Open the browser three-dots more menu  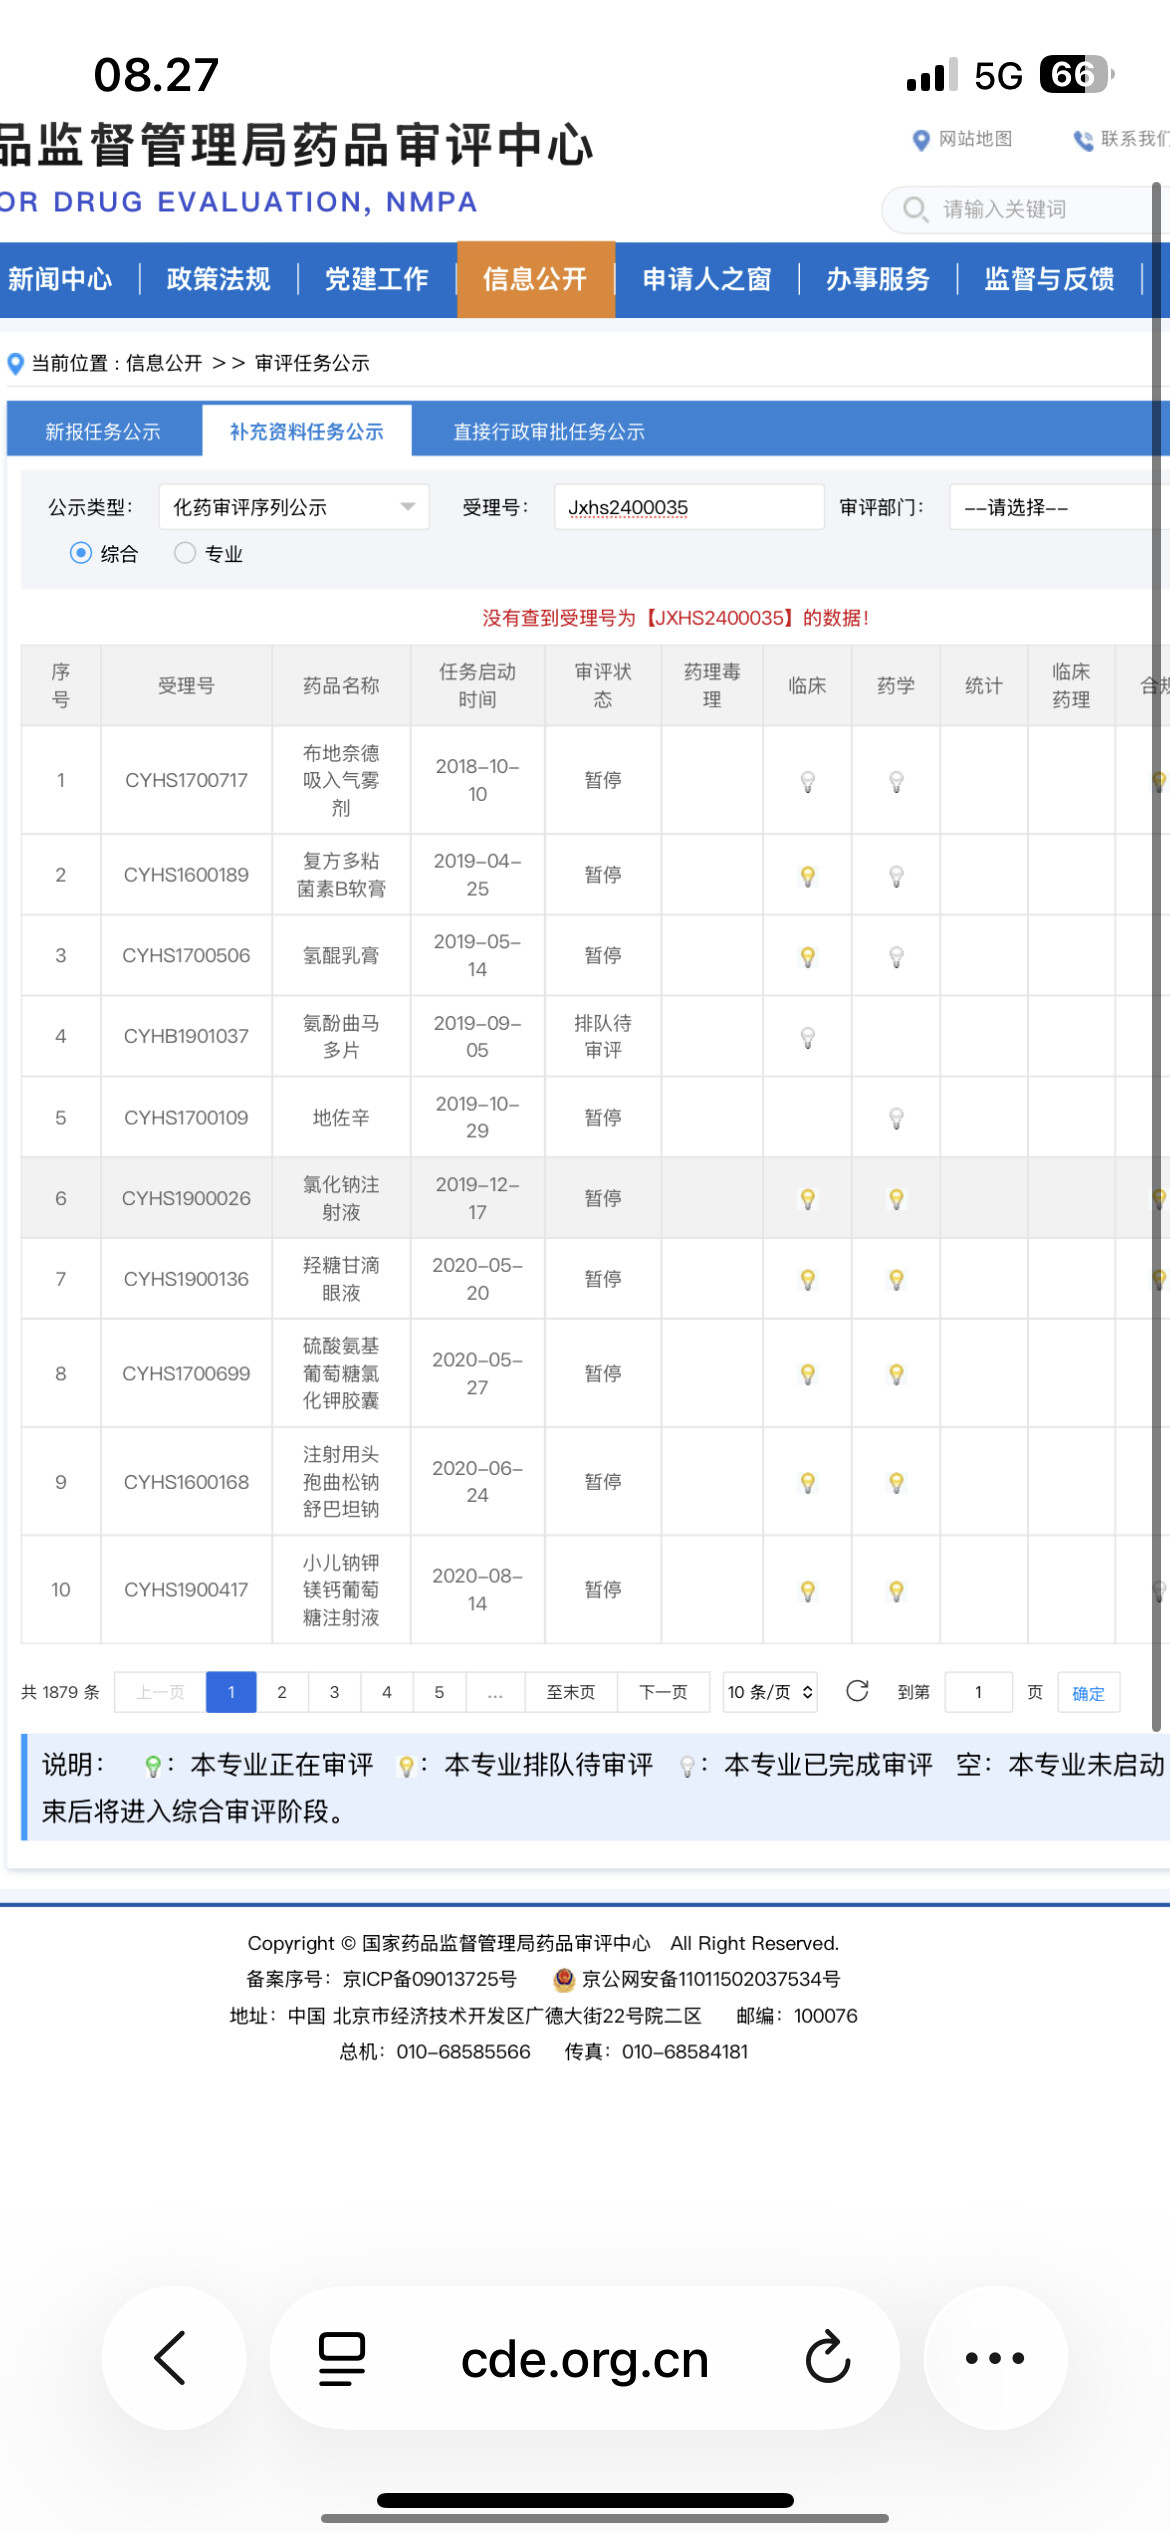[x=994, y=2358]
